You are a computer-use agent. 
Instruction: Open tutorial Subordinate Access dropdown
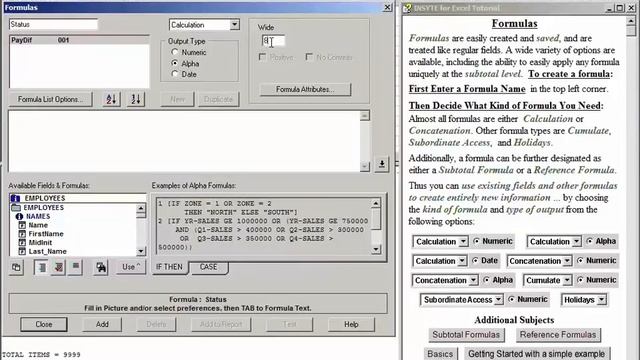click(x=498, y=300)
